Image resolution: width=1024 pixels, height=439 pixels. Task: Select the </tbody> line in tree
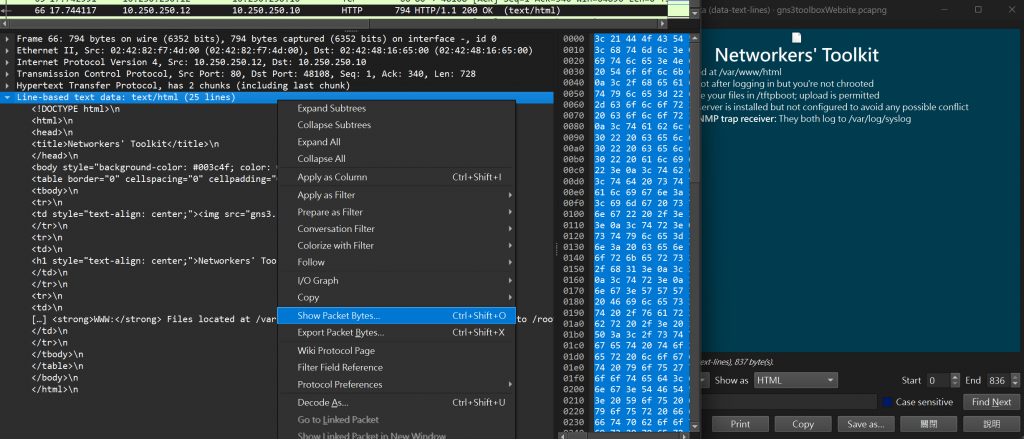pyautogui.click(x=57, y=355)
